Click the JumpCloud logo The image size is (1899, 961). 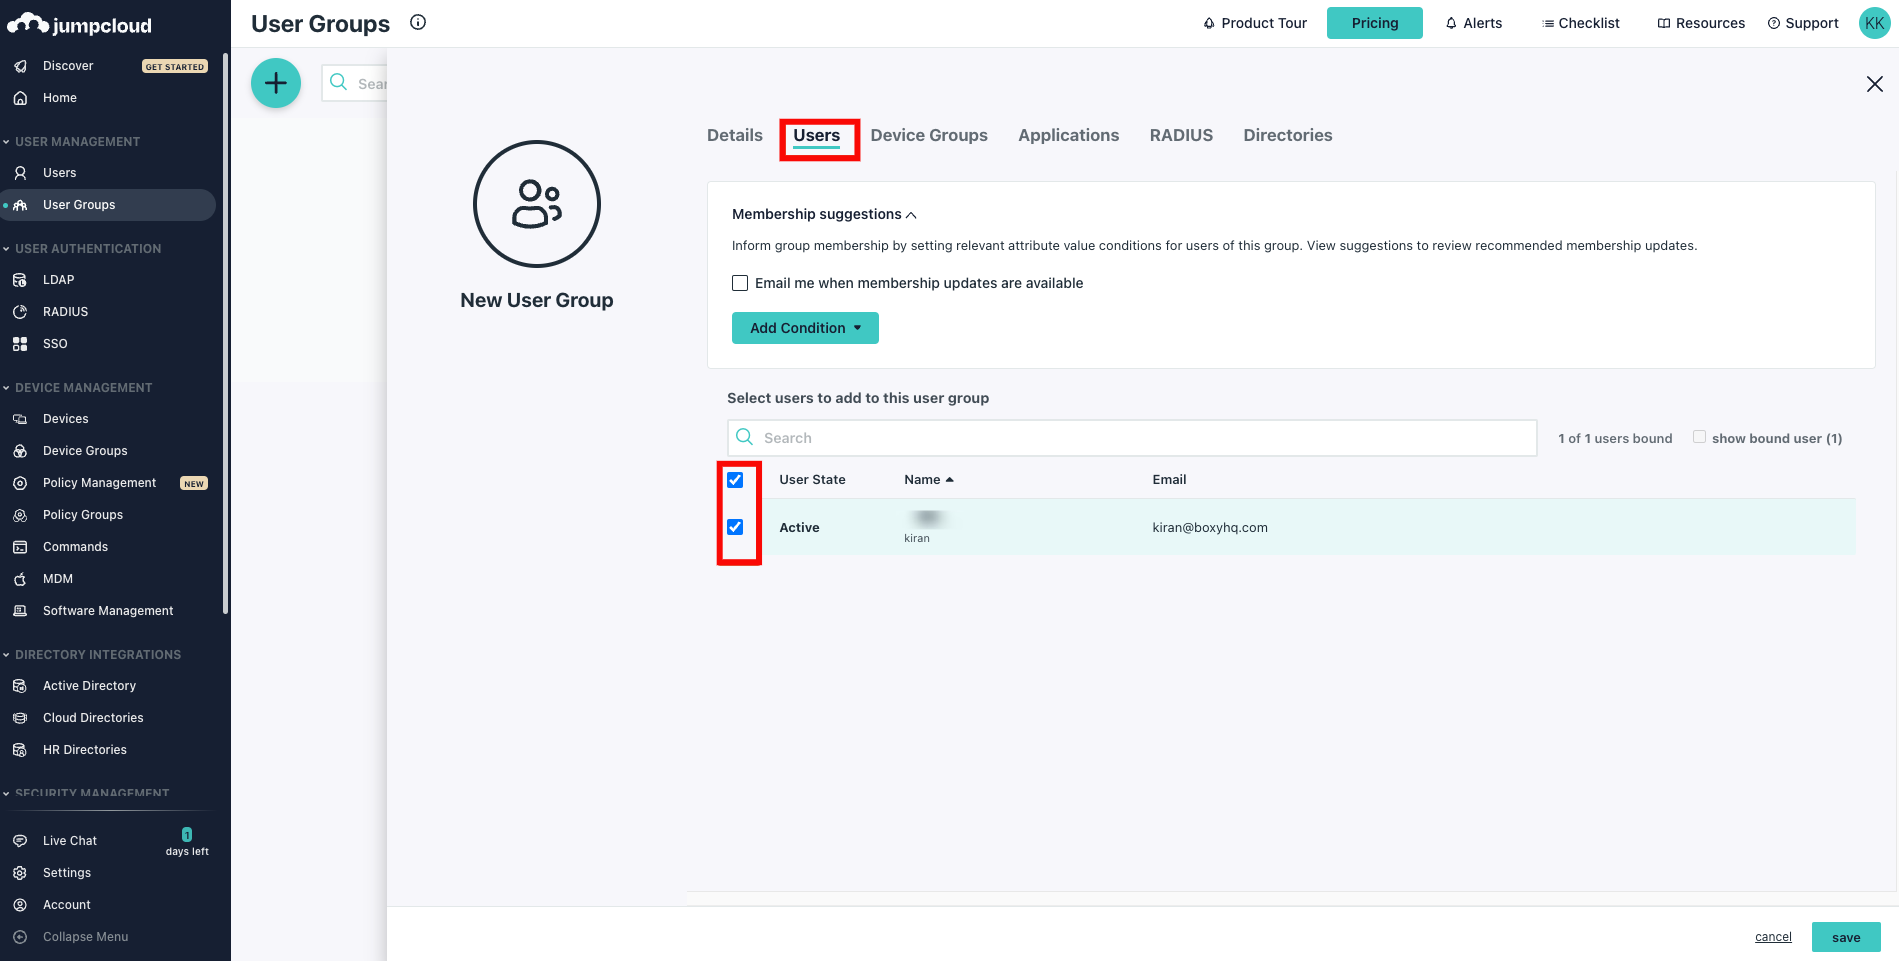79,24
